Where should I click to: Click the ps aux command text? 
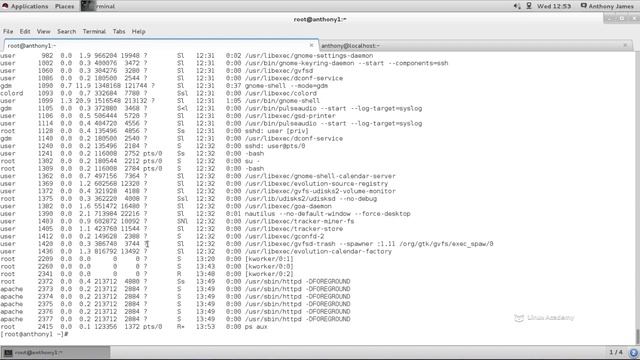pos(256,327)
